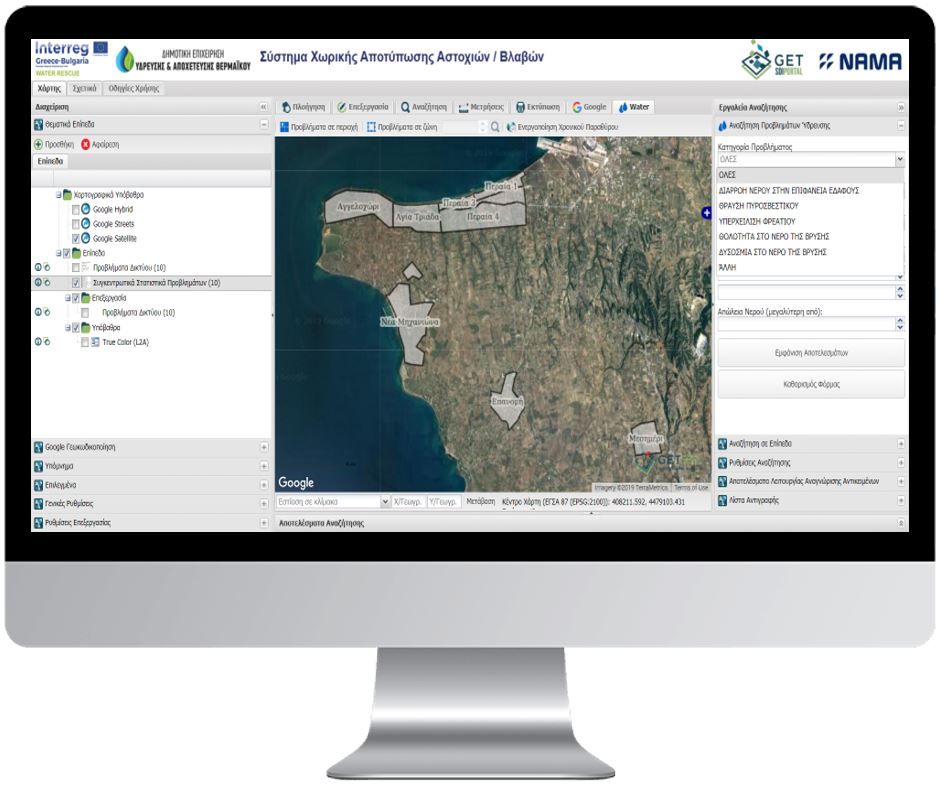The width and height of the screenshot is (946, 785).
Task: Enable the Google Hybrid basemap checkbox
Action: tap(76, 209)
